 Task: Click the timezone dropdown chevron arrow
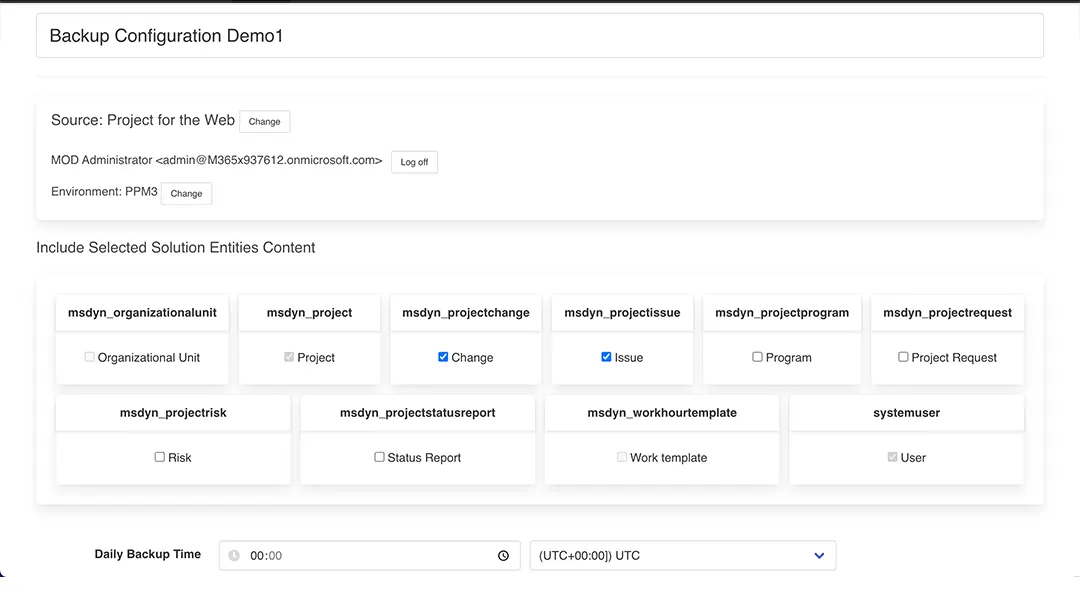(x=819, y=556)
